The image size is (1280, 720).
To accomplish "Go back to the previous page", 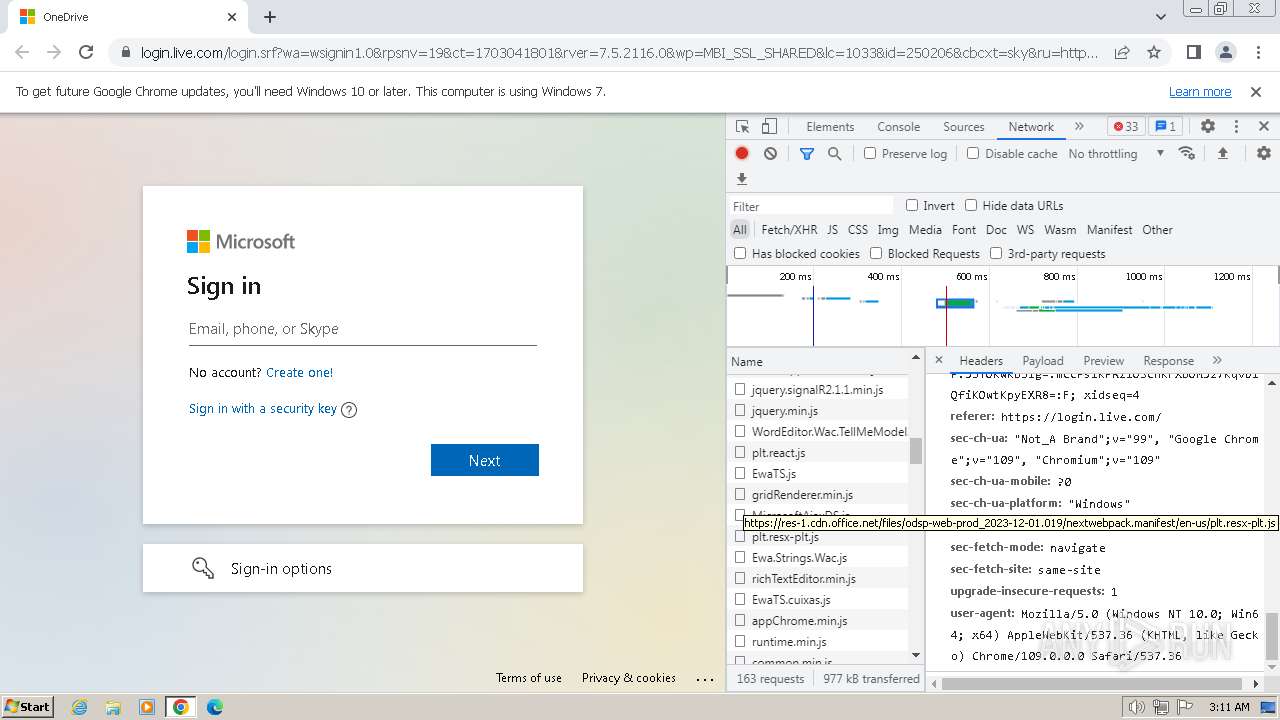I will (x=22, y=52).
